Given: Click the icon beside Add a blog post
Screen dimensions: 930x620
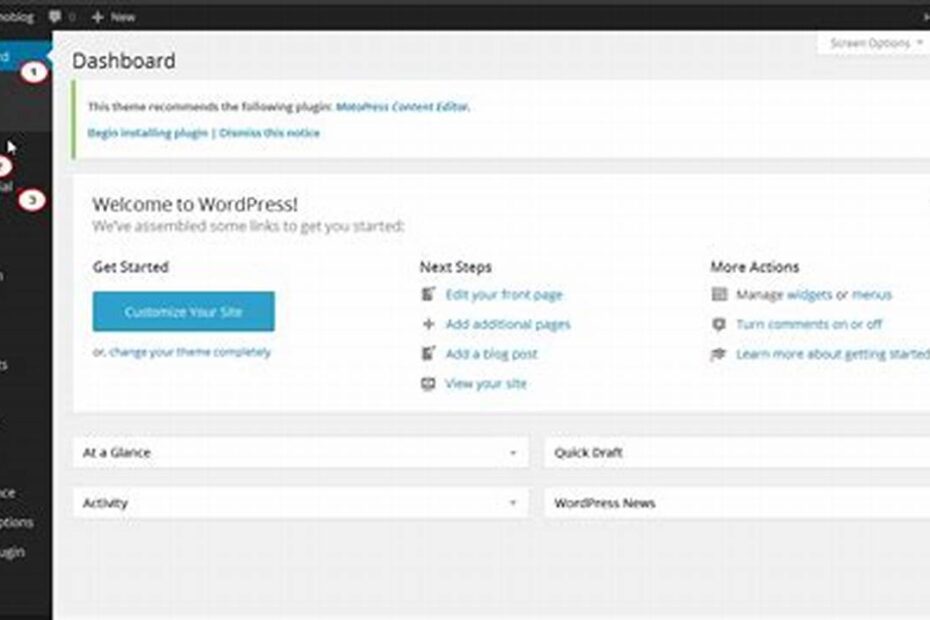Looking at the screenshot, I should (428, 354).
